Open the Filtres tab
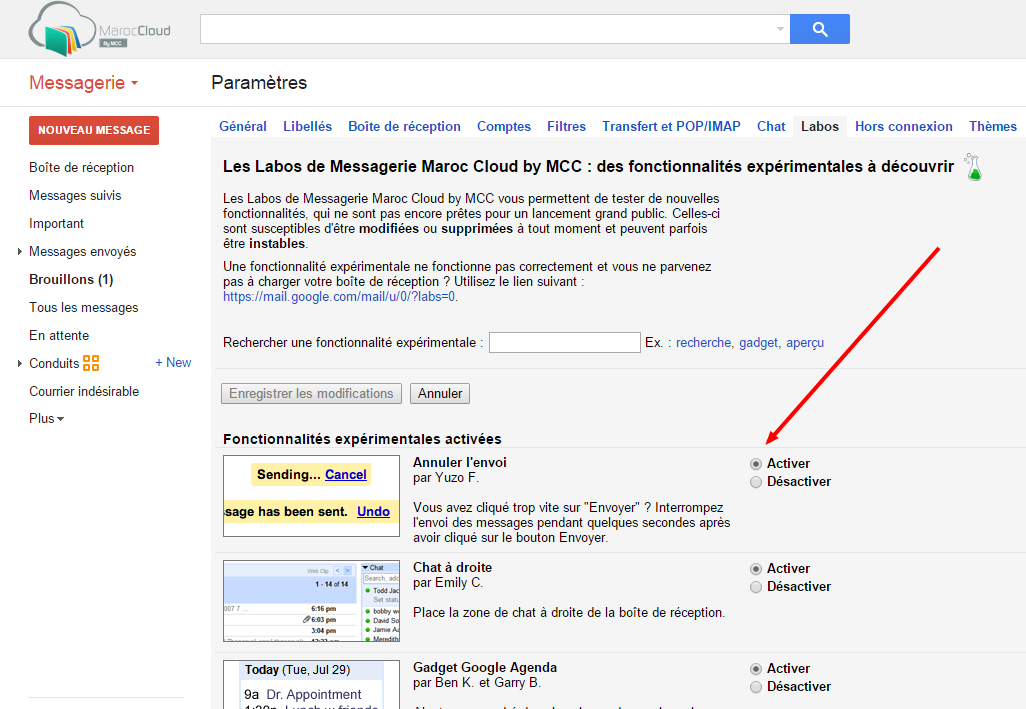1026x709 pixels. point(567,126)
